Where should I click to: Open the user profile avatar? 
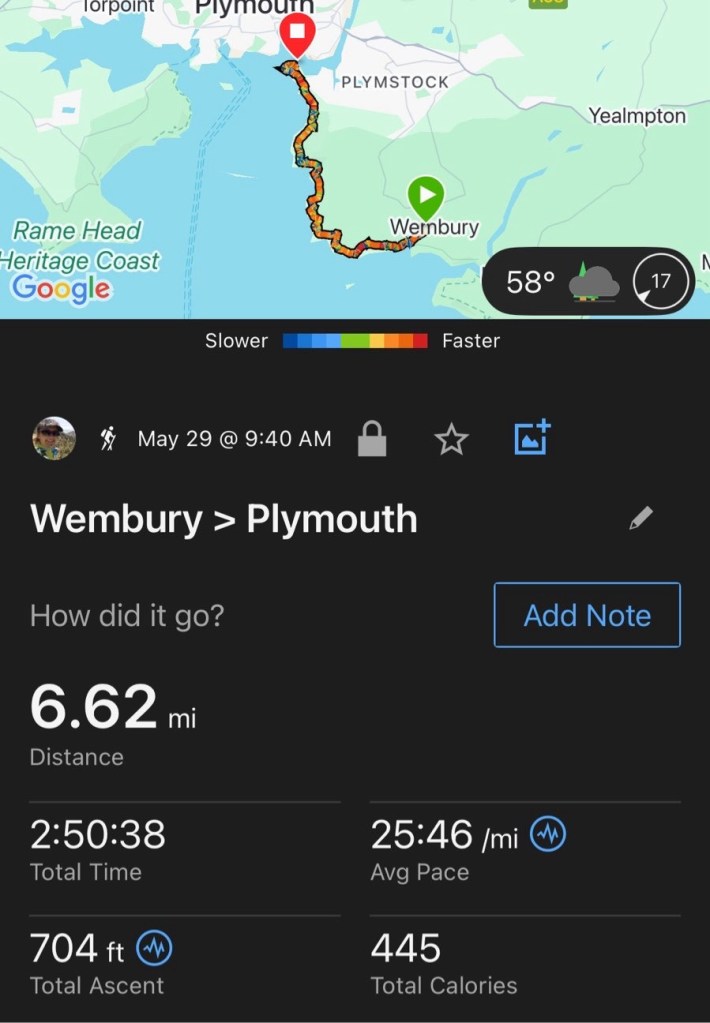click(x=54, y=438)
